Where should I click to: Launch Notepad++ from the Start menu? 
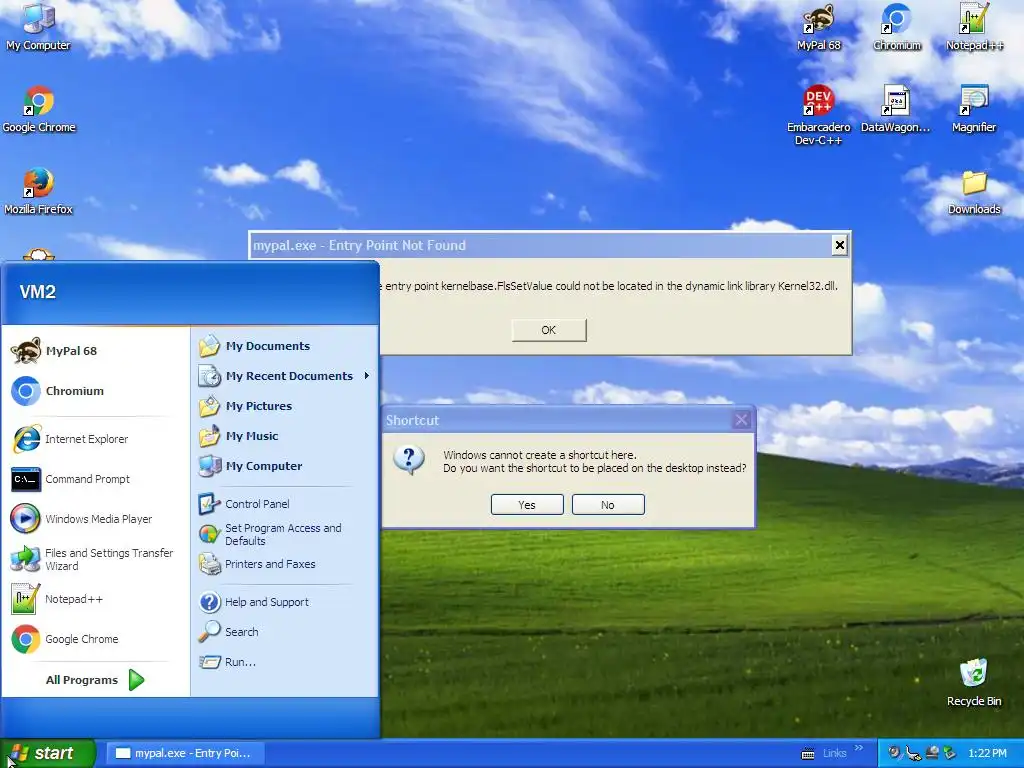coord(95,599)
